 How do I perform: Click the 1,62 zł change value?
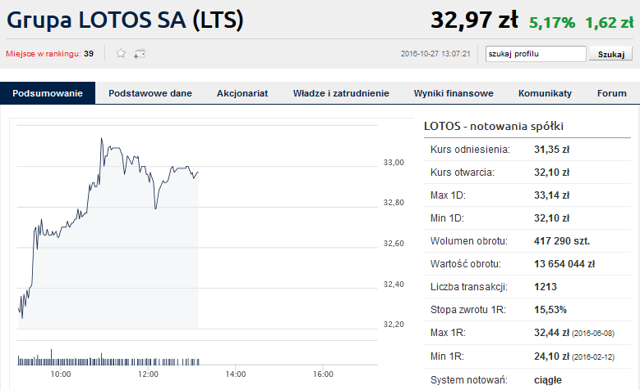(609, 22)
